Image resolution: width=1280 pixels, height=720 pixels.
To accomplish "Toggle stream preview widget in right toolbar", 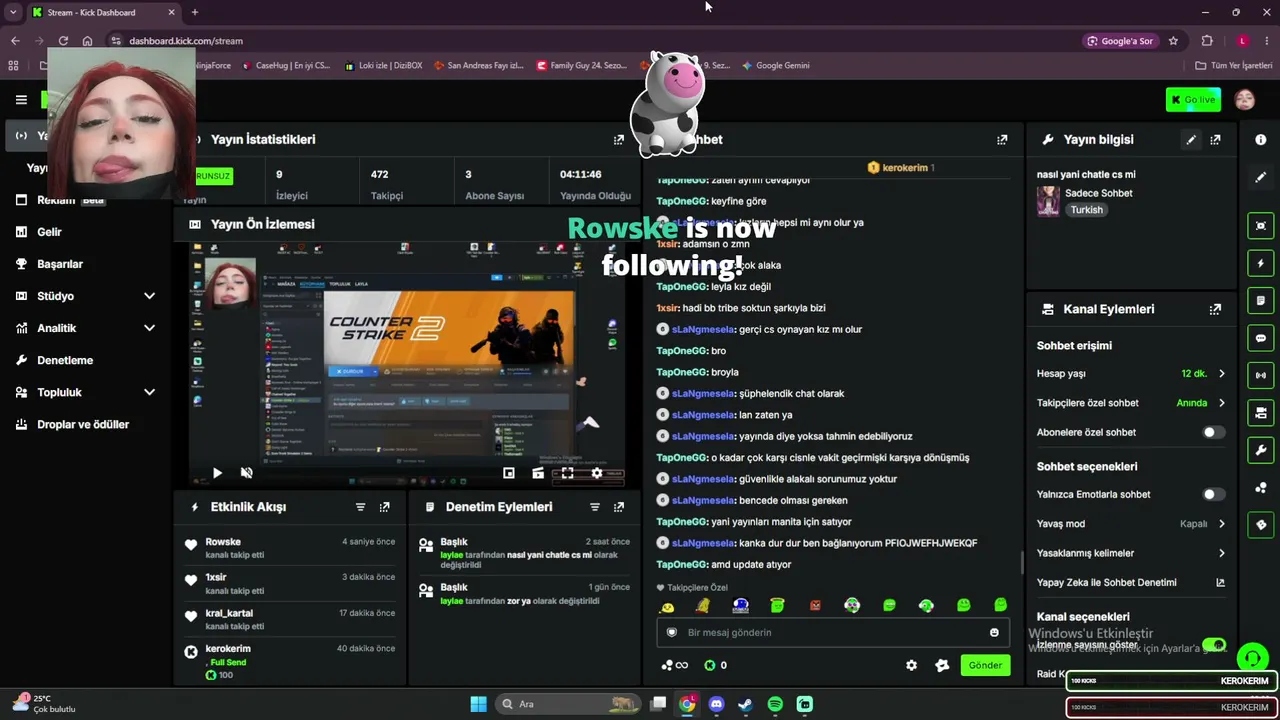I will (1260, 226).
